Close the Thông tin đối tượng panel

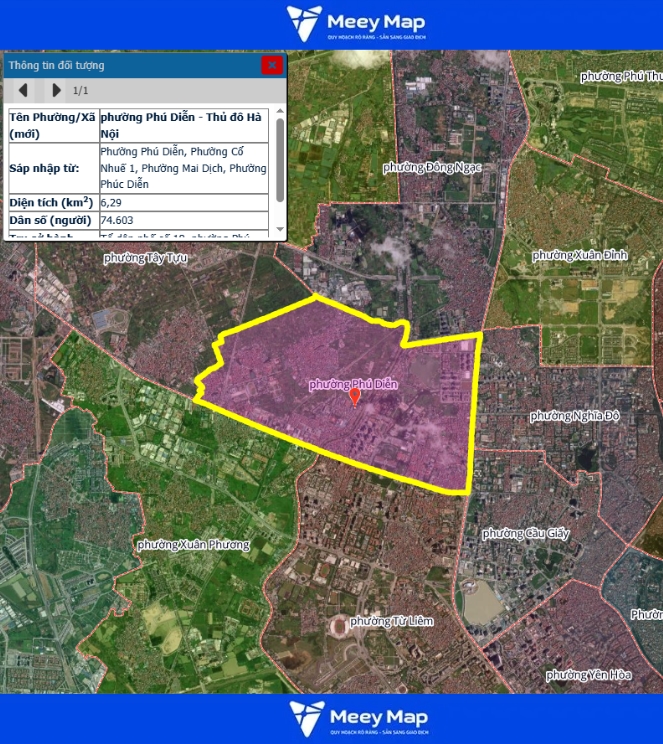pyautogui.click(x=271, y=65)
